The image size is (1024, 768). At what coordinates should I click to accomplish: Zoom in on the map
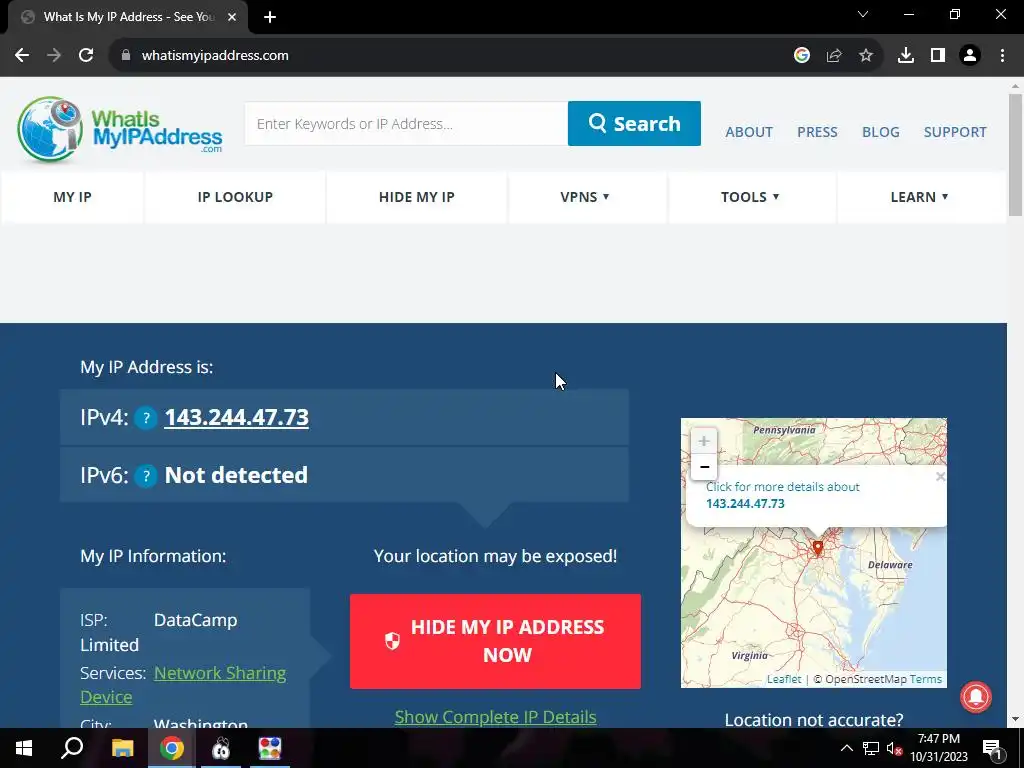(704, 441)
